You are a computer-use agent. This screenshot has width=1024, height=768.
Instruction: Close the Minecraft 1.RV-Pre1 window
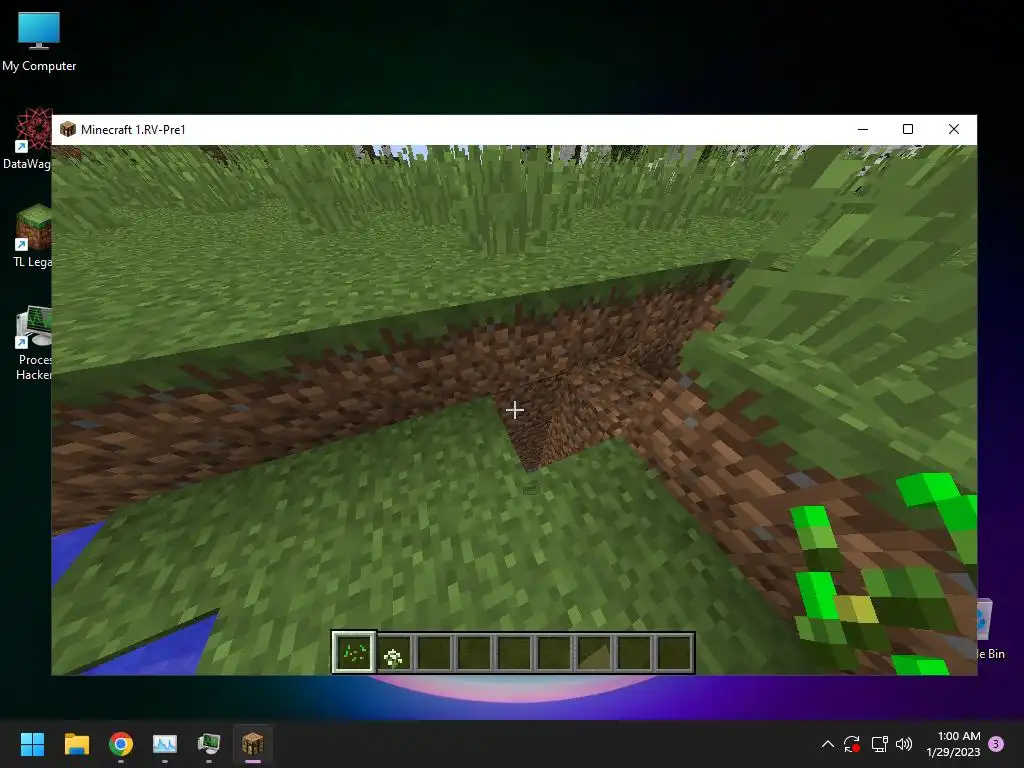point(953,129)
